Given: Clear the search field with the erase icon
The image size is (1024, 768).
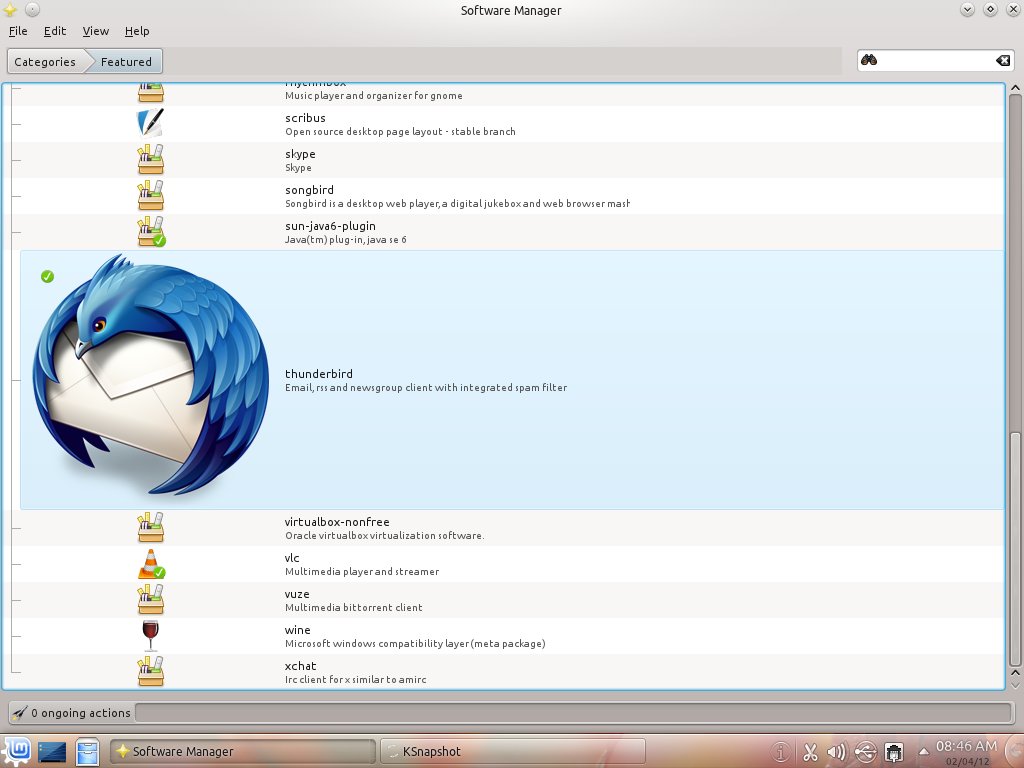Looking at the screenshot, I should (1002, 61).
